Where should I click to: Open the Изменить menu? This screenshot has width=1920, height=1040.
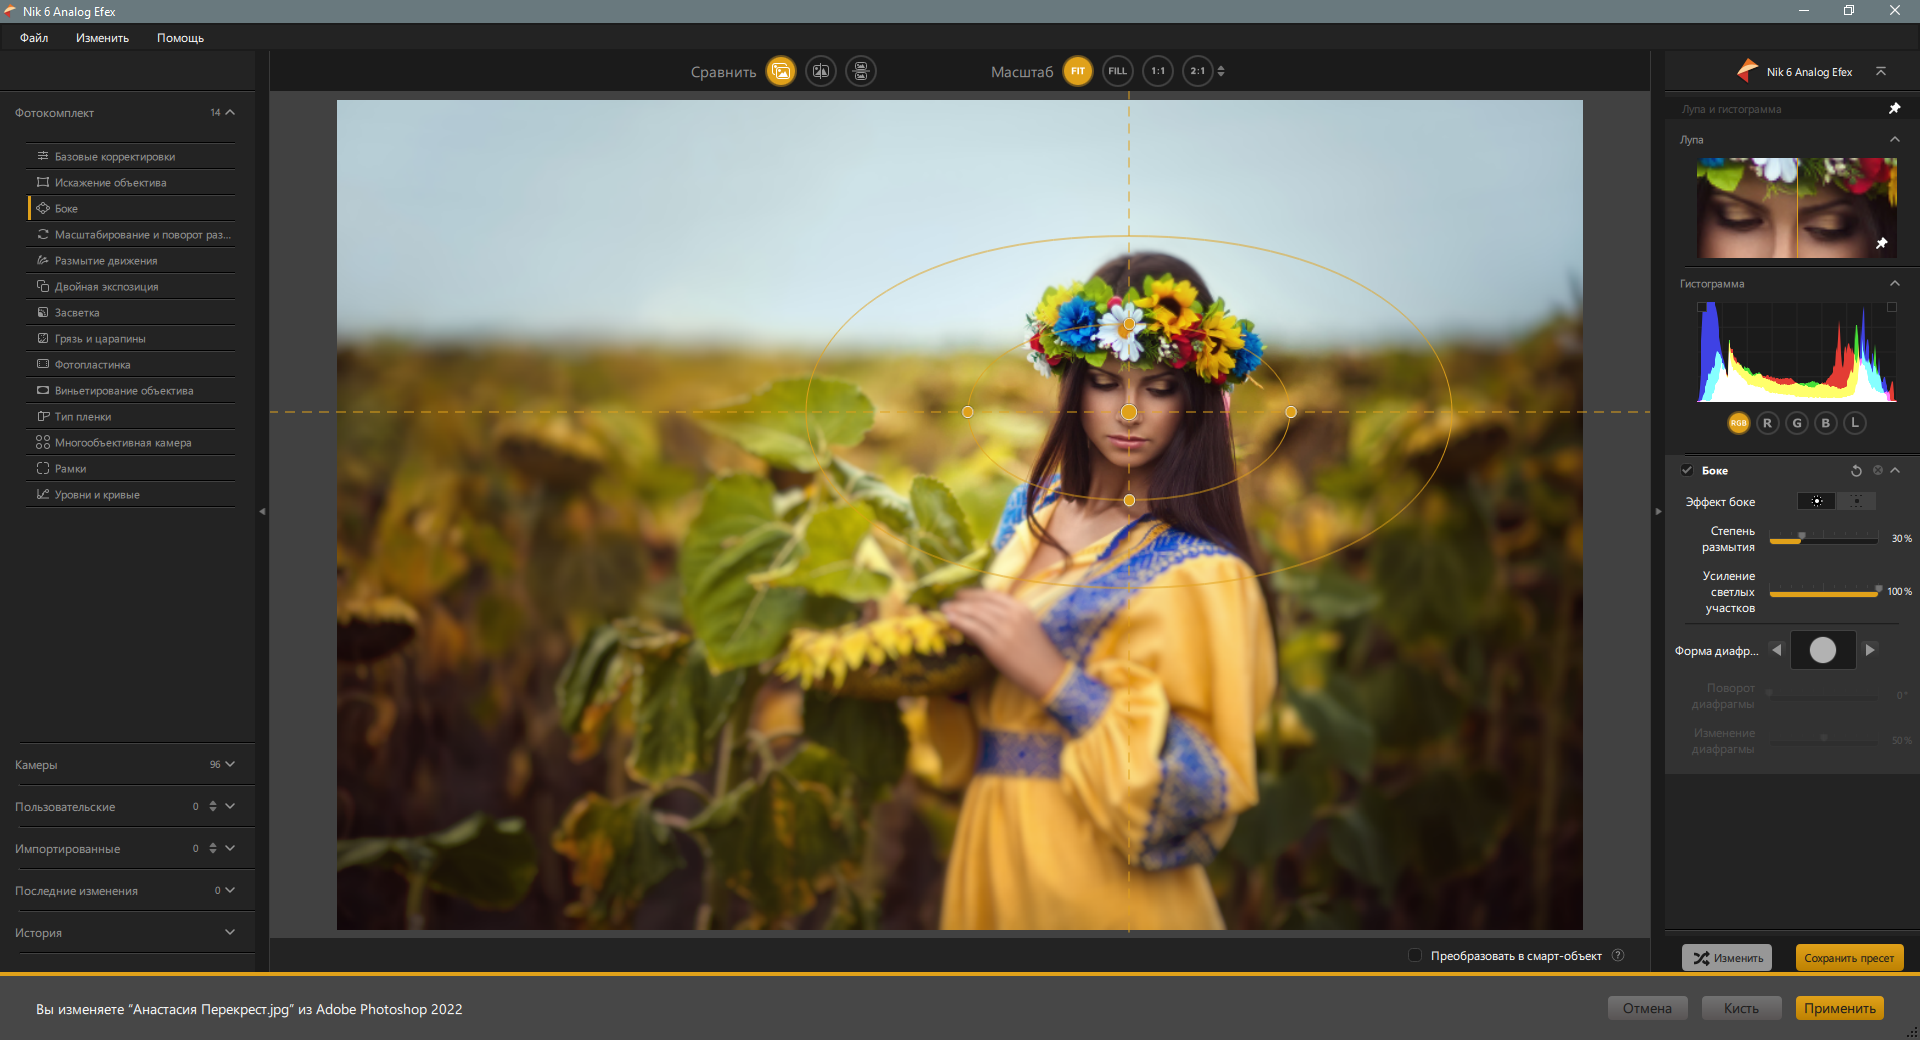102,38
